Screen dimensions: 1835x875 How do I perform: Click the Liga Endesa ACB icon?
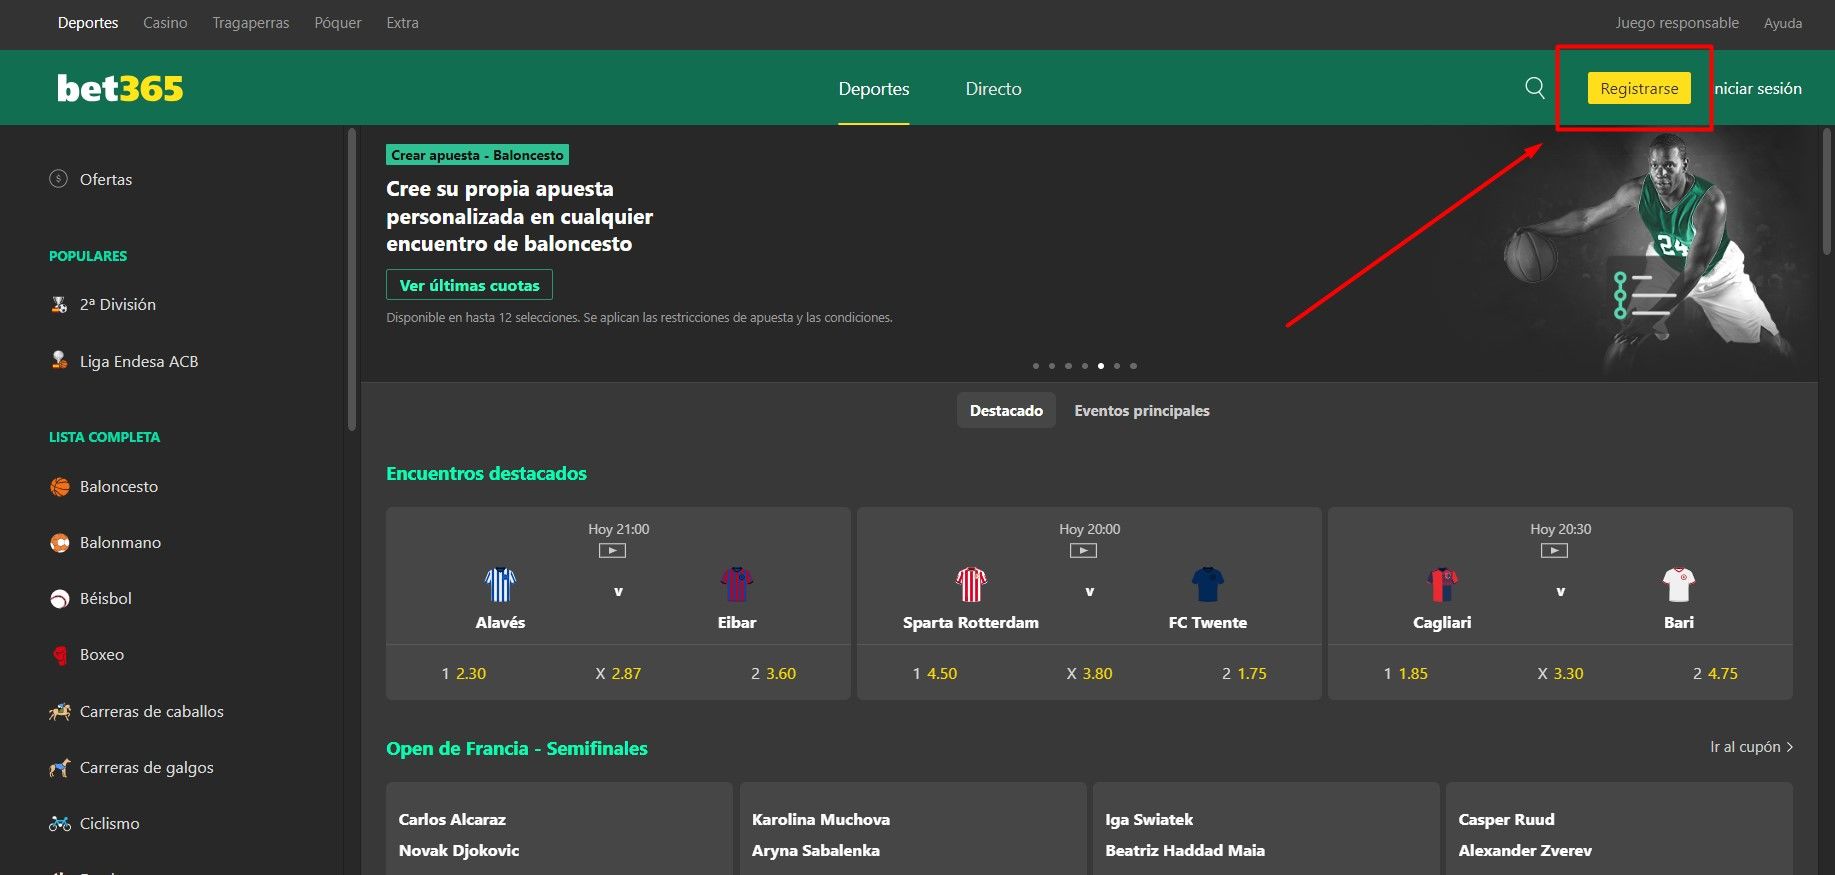click(x=59, y=360)
